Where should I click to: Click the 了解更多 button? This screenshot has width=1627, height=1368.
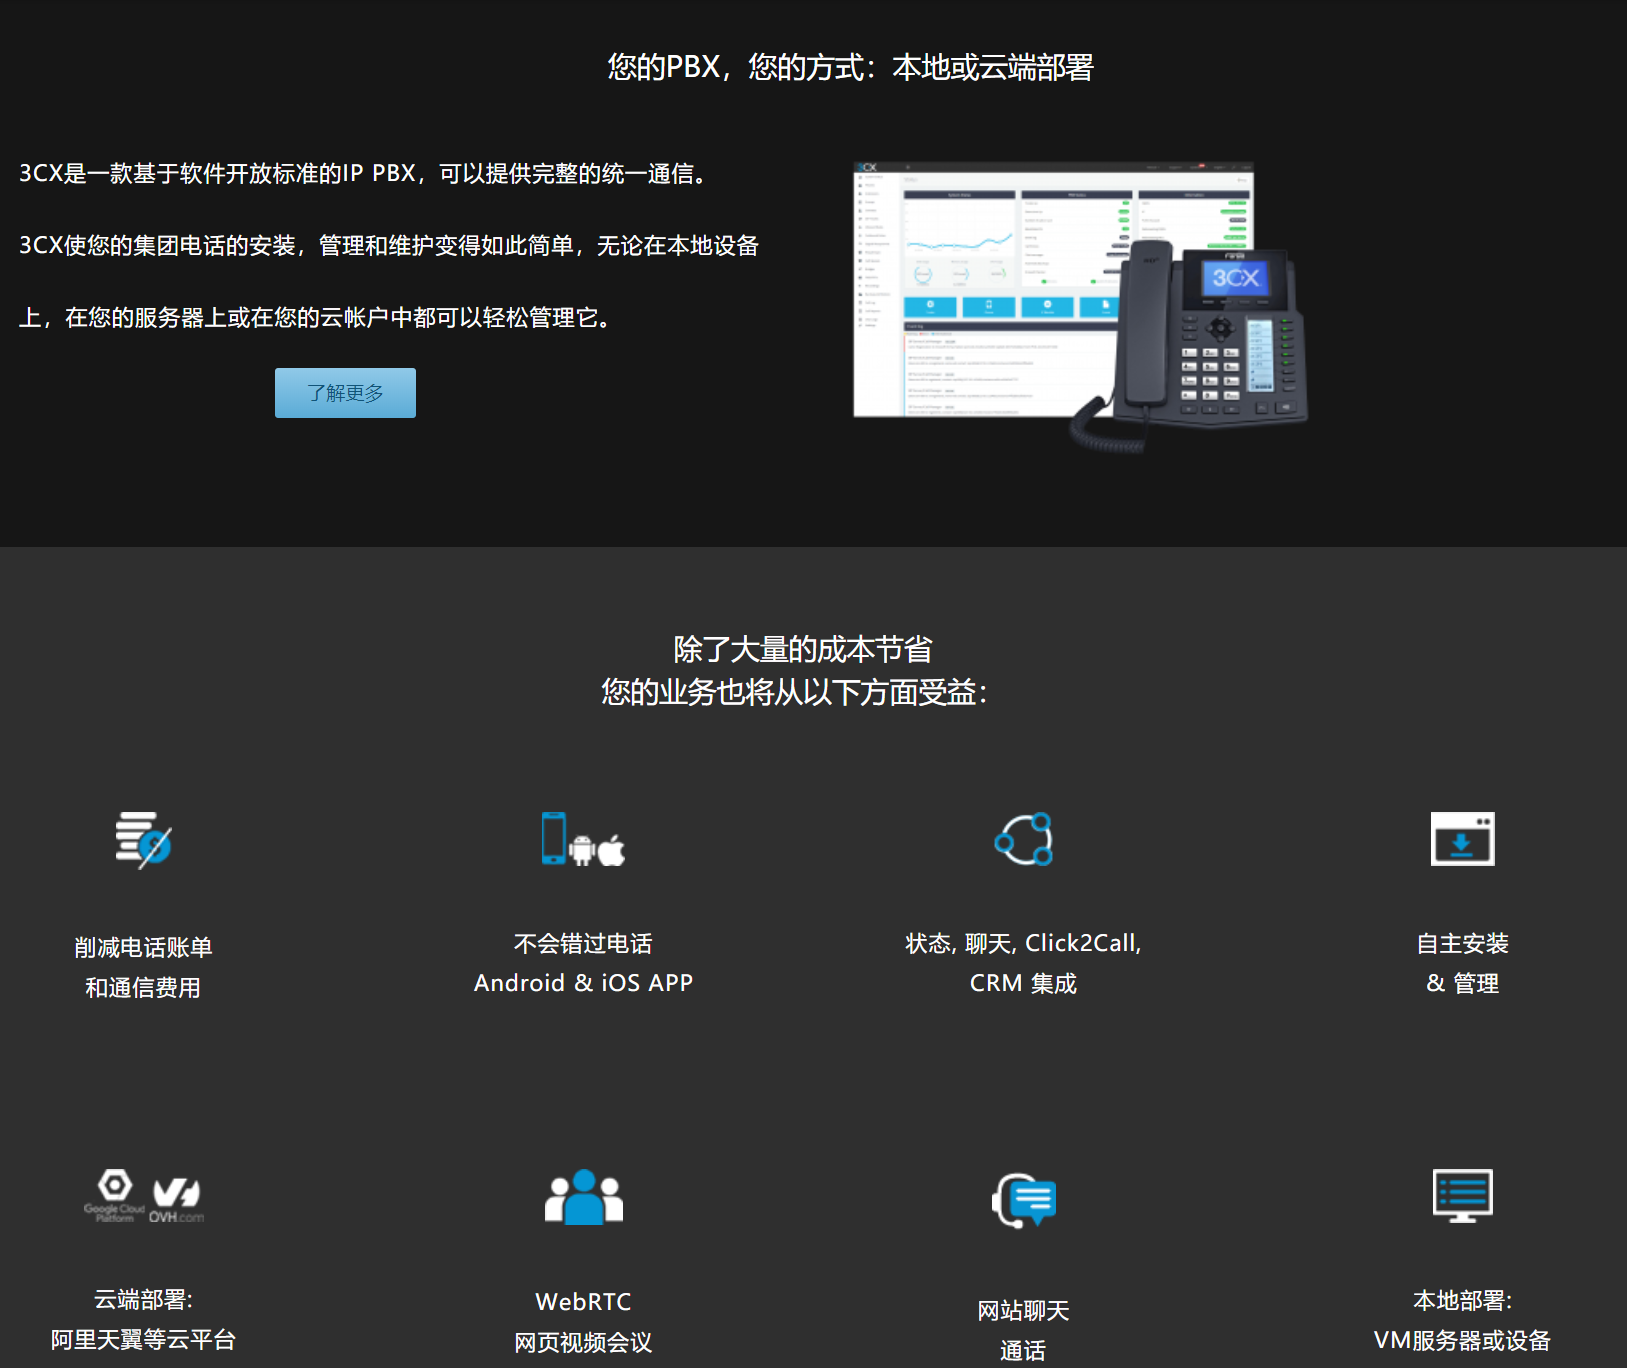pos(345,393)
